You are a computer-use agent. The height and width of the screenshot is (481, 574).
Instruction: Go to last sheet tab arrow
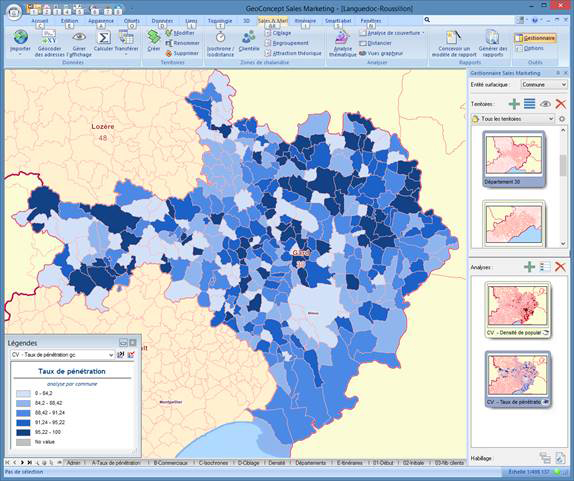coord(30,463)
